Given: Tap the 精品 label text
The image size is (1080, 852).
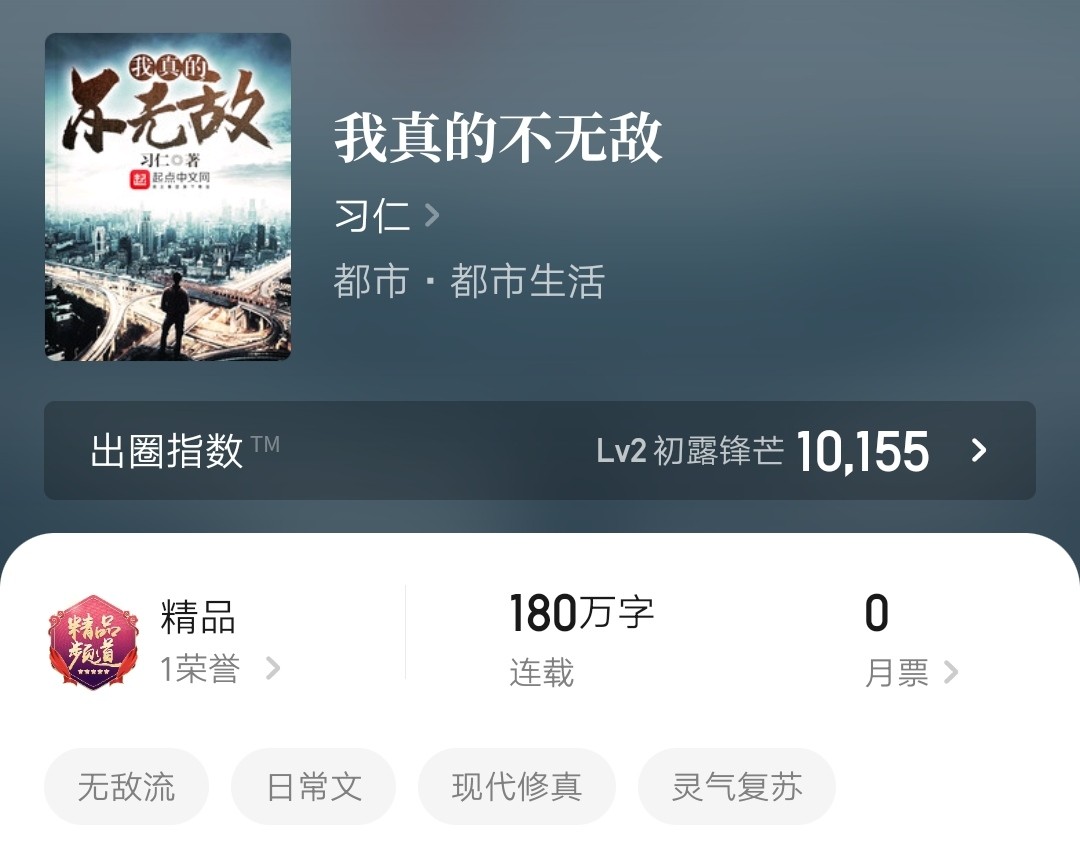Looking at the screenshot, I should point(198,616).
